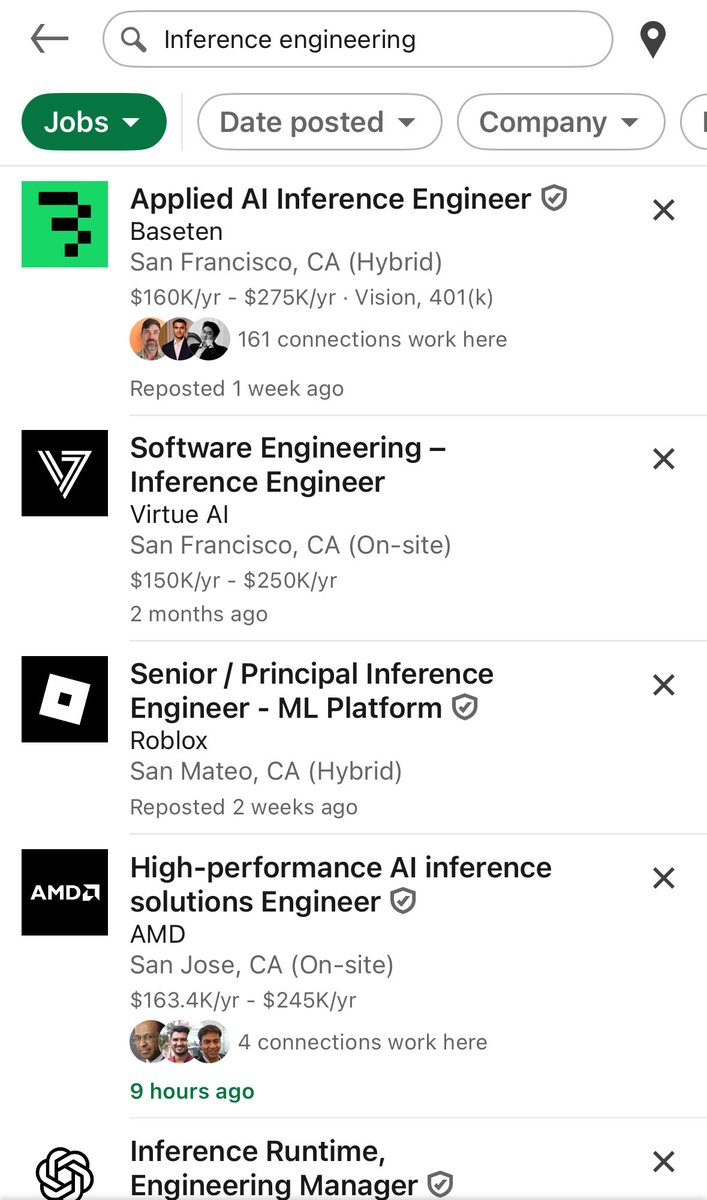Tap the Roblox logo thumbnail

65,699
